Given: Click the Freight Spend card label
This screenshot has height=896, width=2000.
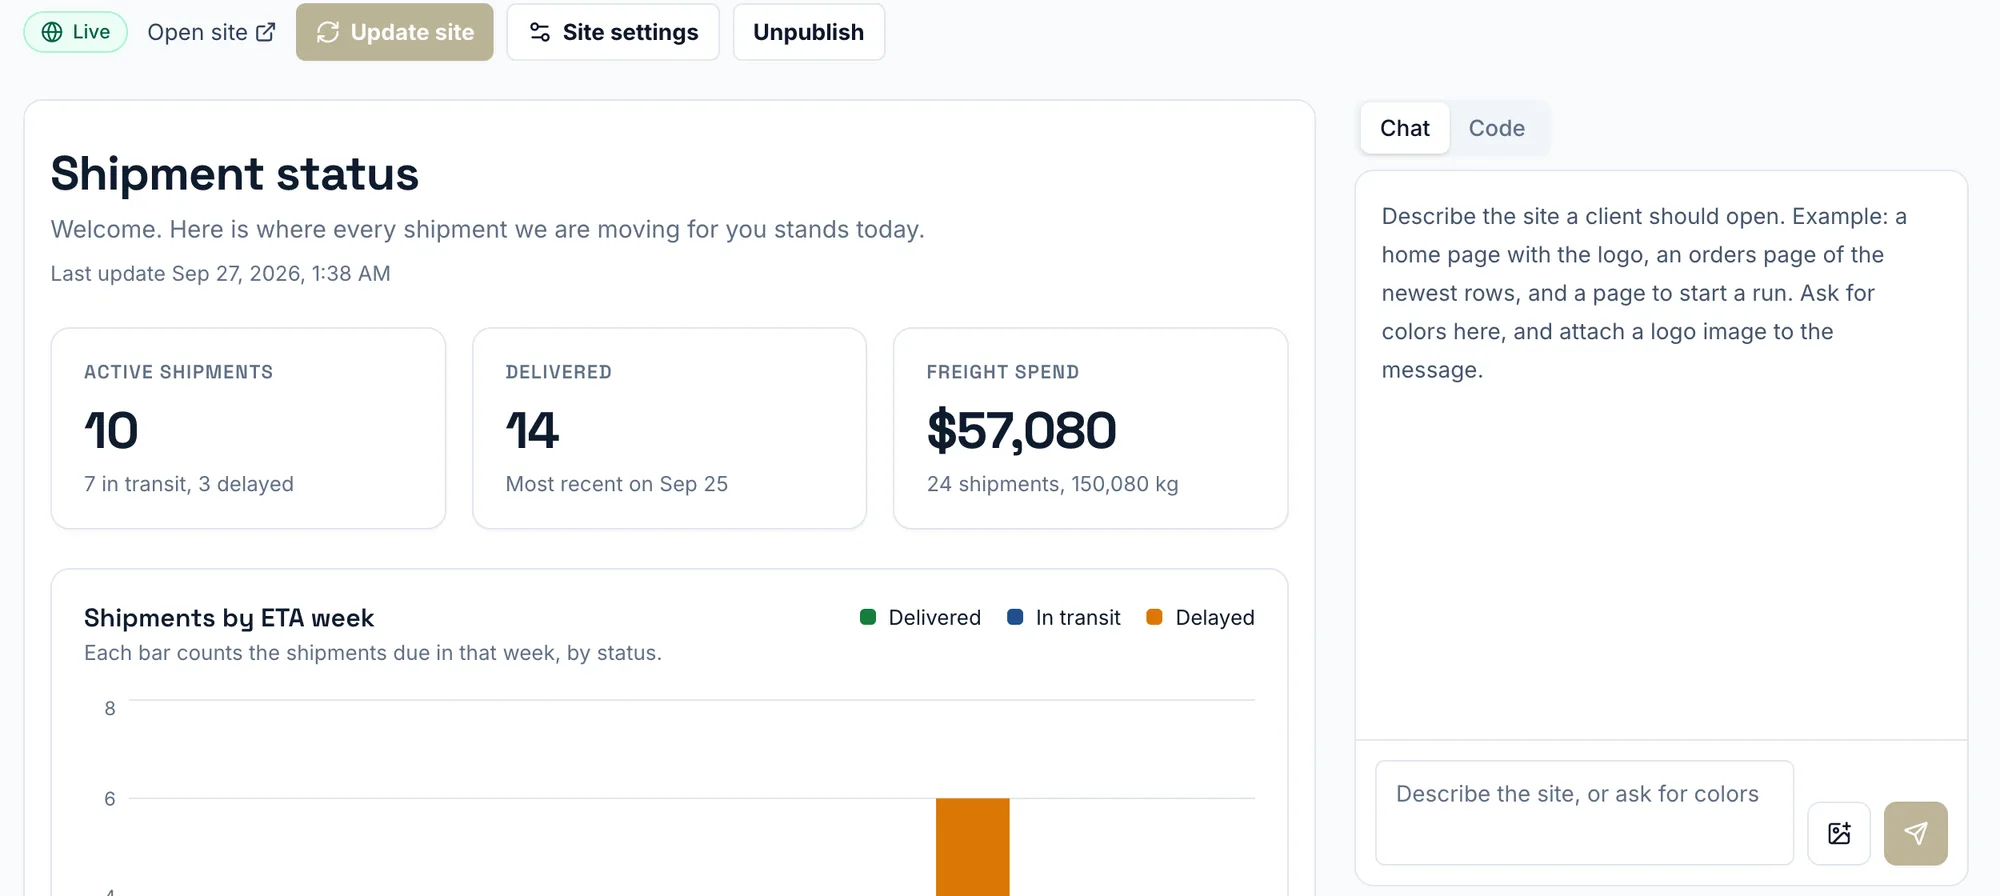Looking at the screenshot, I should 1002,372.
